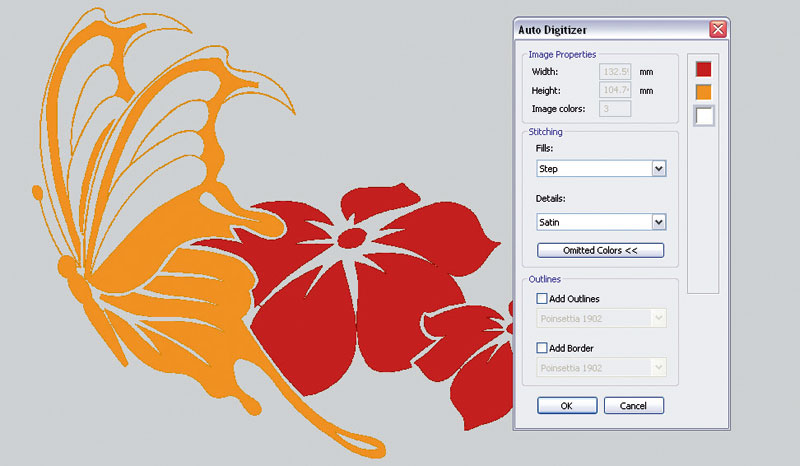Select the orange color swatch

704,92
